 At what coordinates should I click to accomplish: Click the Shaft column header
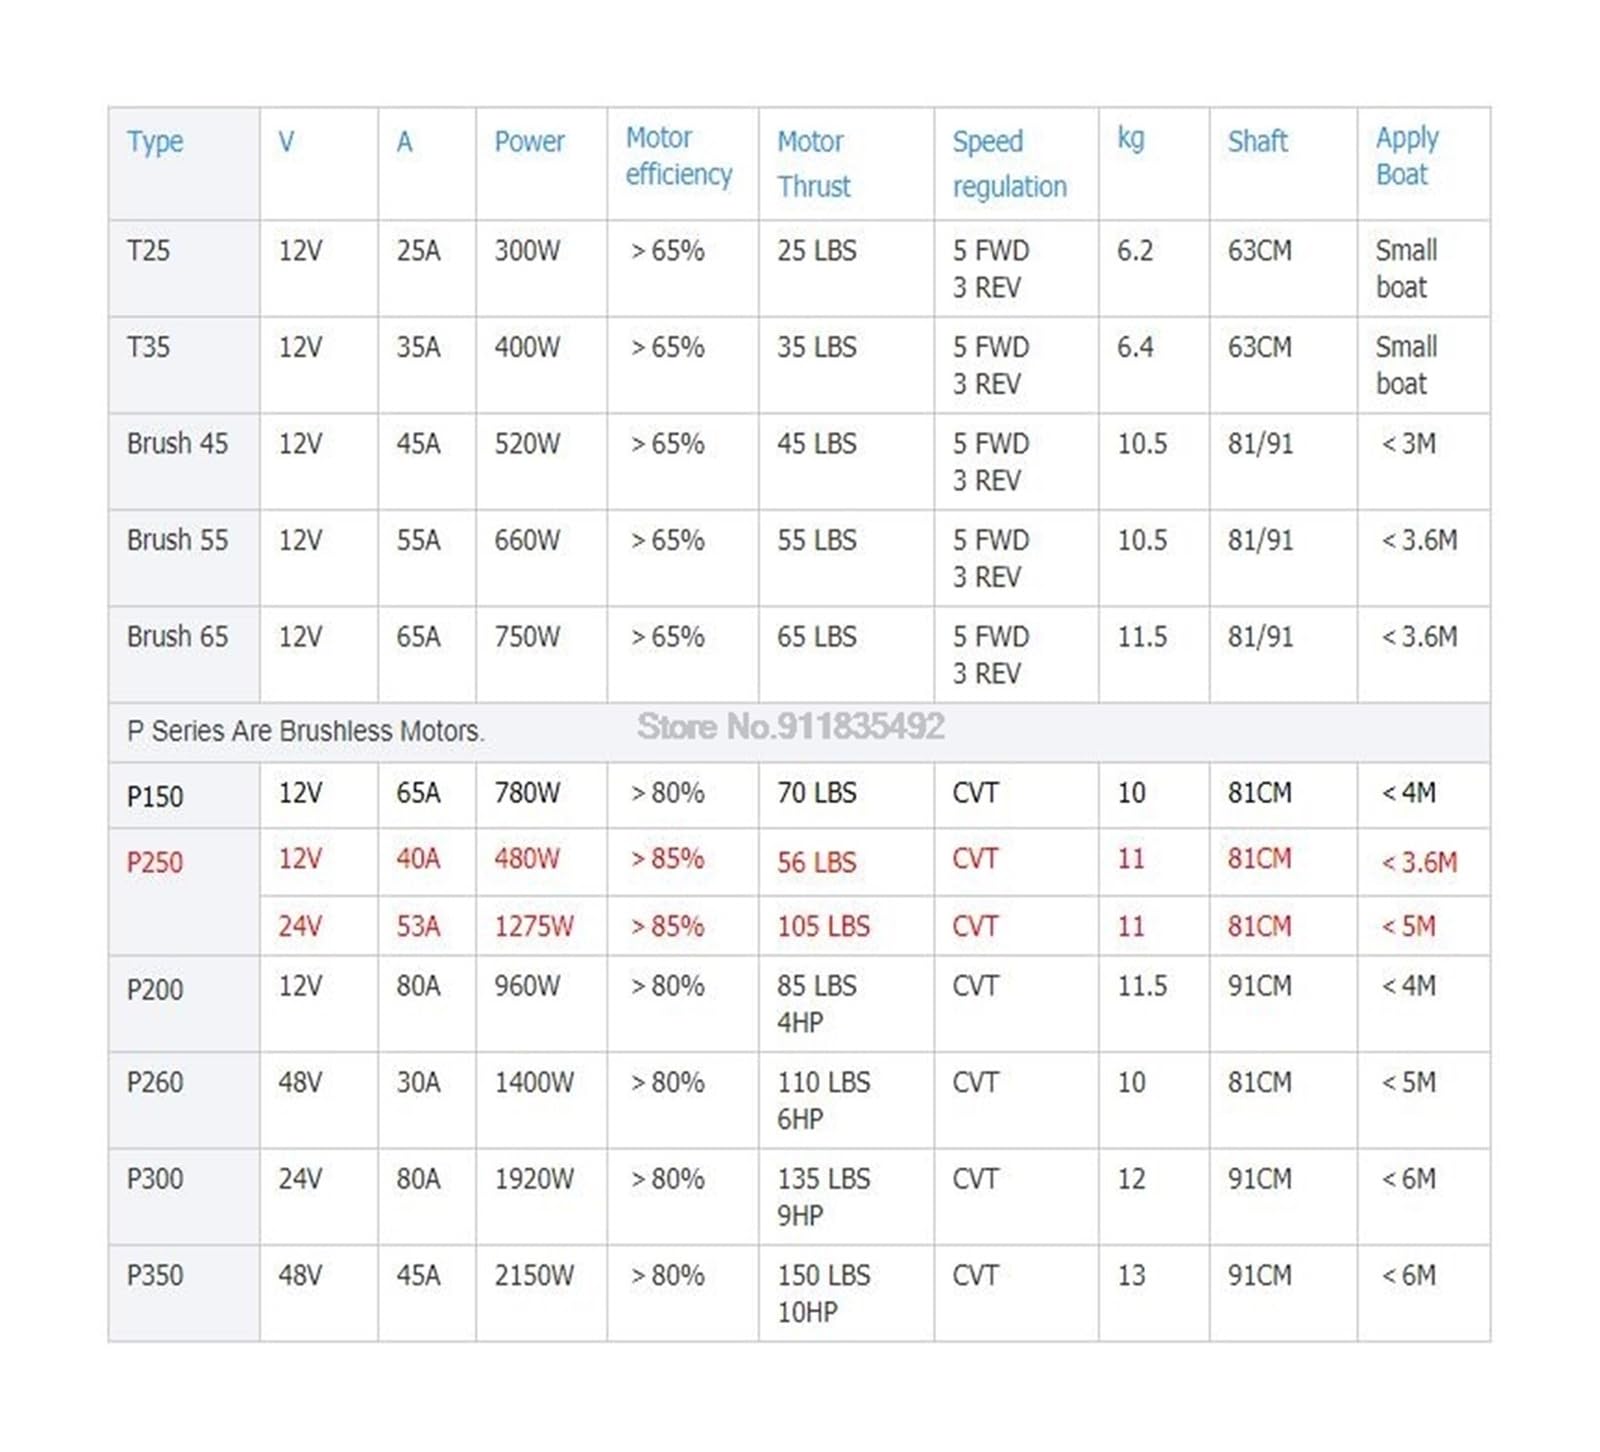pos(1257,142)
